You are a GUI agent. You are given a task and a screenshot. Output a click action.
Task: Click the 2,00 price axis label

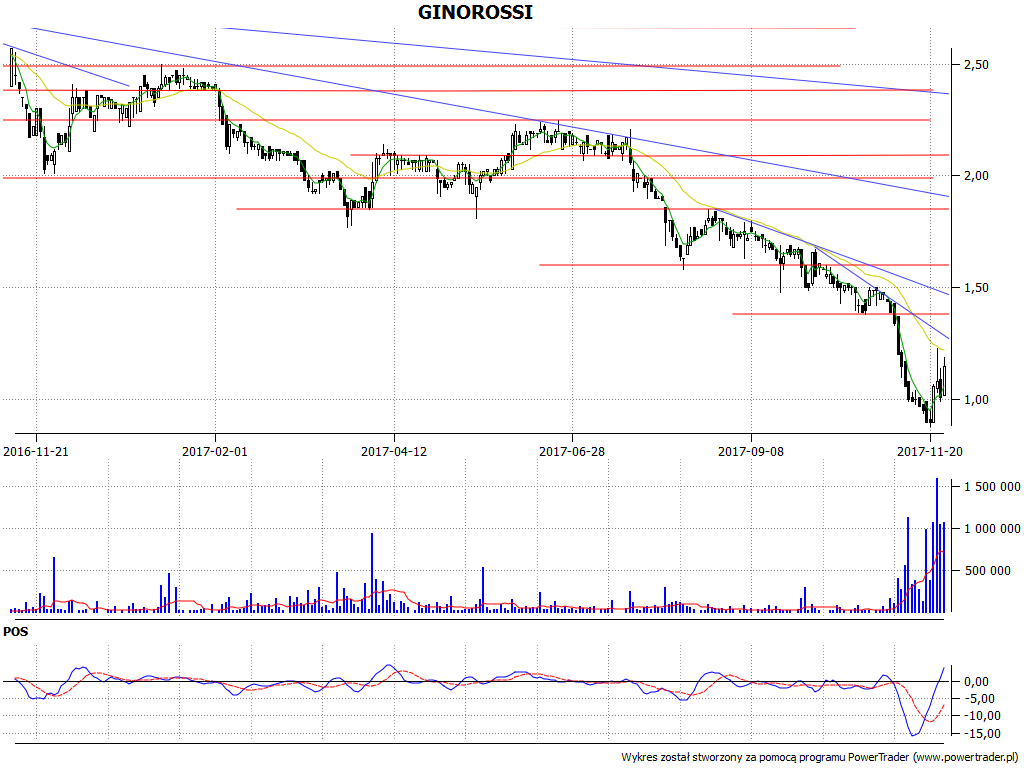(976, 176)
